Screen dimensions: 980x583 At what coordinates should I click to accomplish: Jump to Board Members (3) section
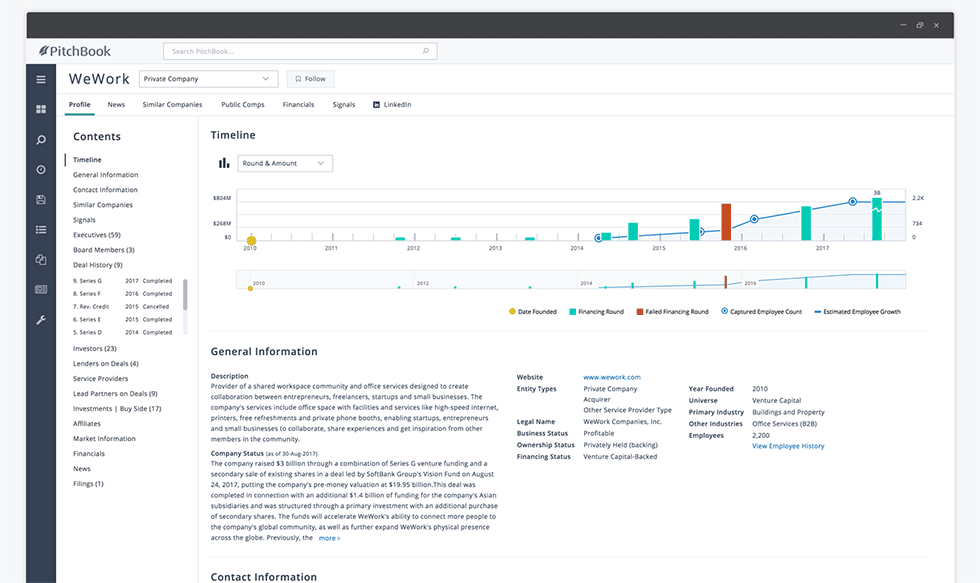point(104,250)
